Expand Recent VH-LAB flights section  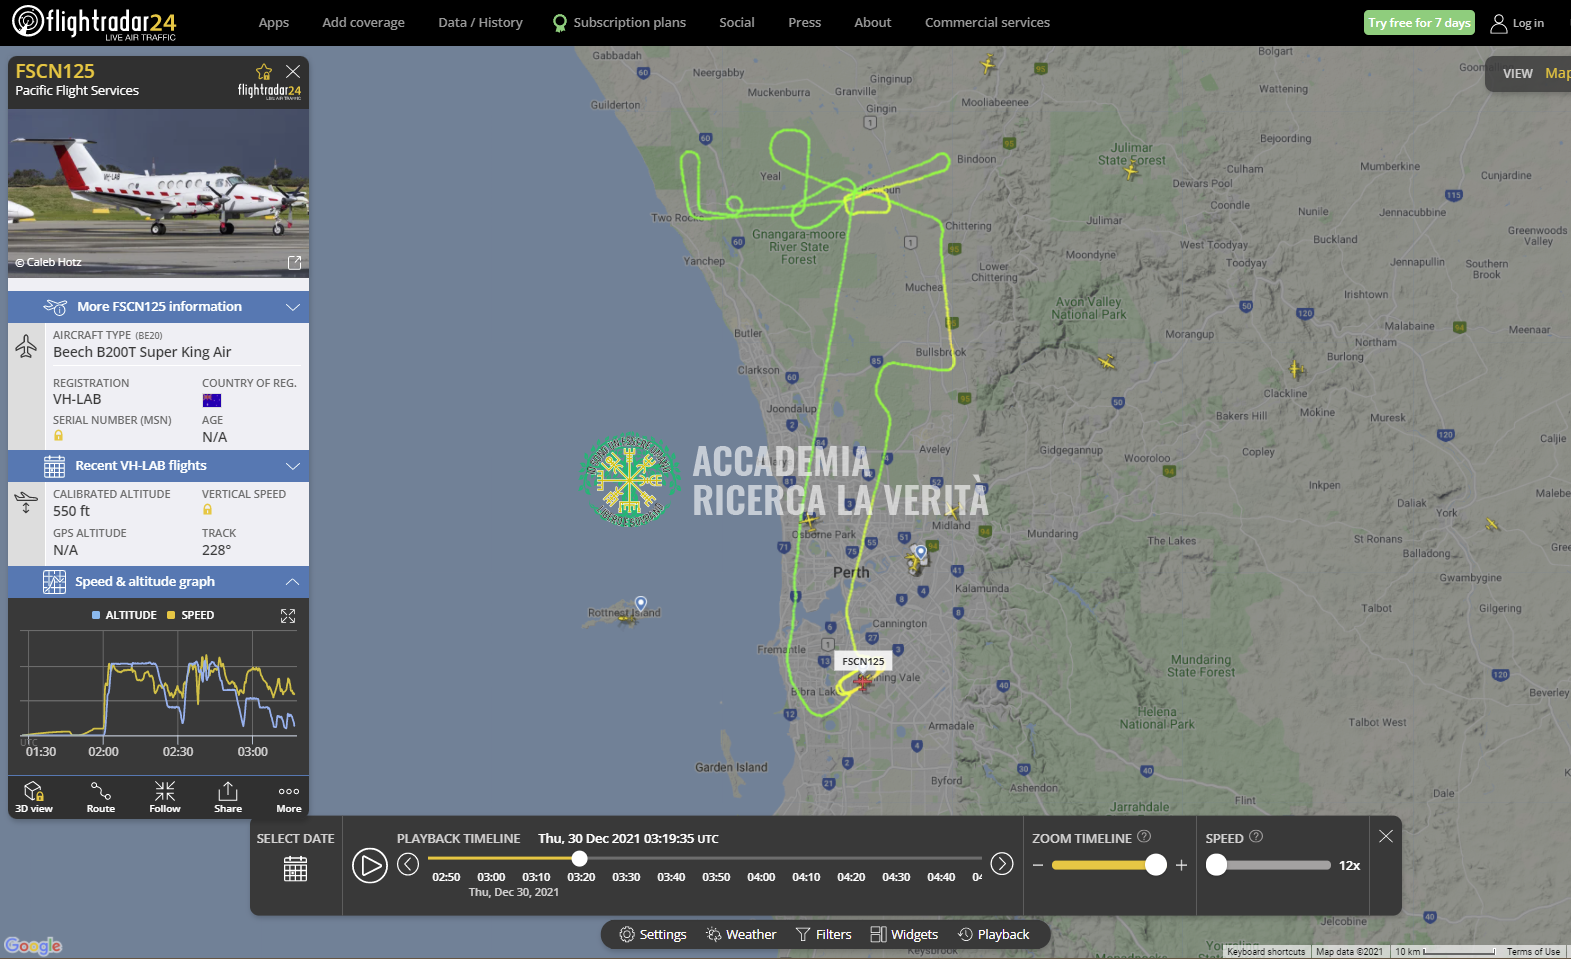tap(159, 466)
